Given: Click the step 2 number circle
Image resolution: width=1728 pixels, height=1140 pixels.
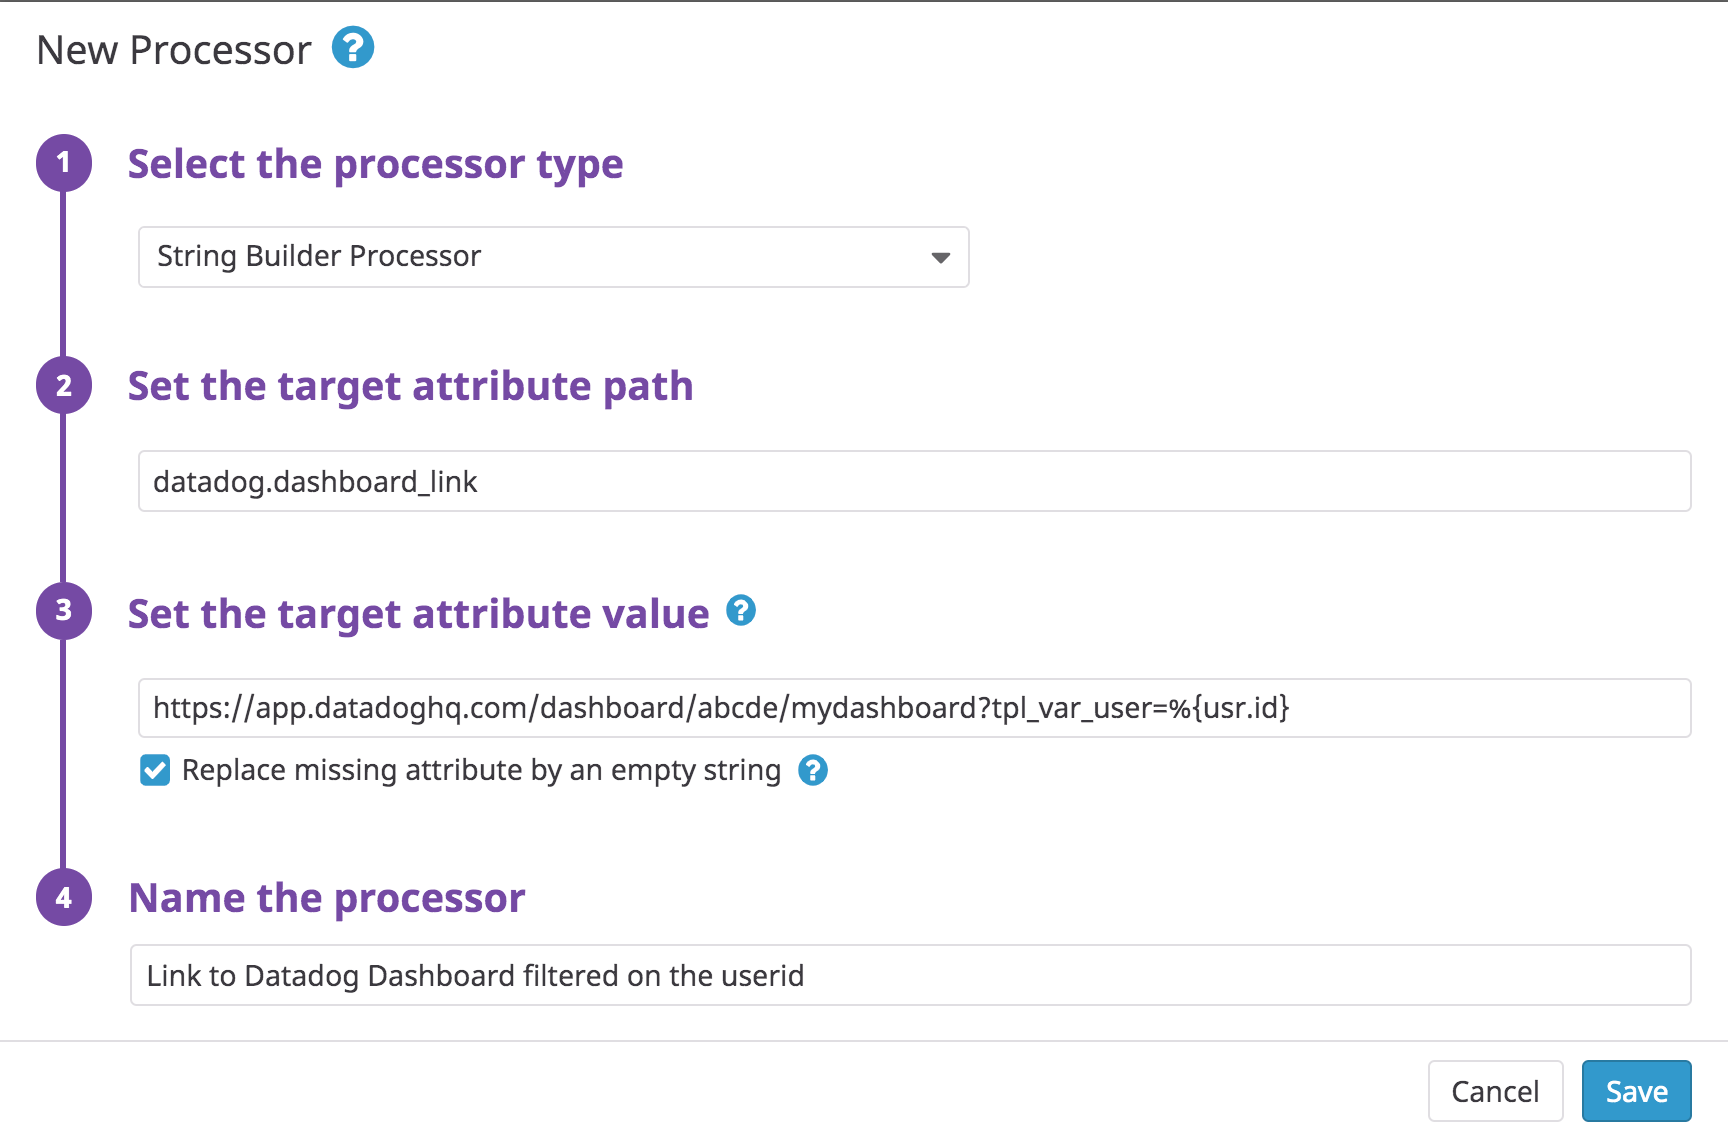Looking at the screenshot, I should [64, 385].
